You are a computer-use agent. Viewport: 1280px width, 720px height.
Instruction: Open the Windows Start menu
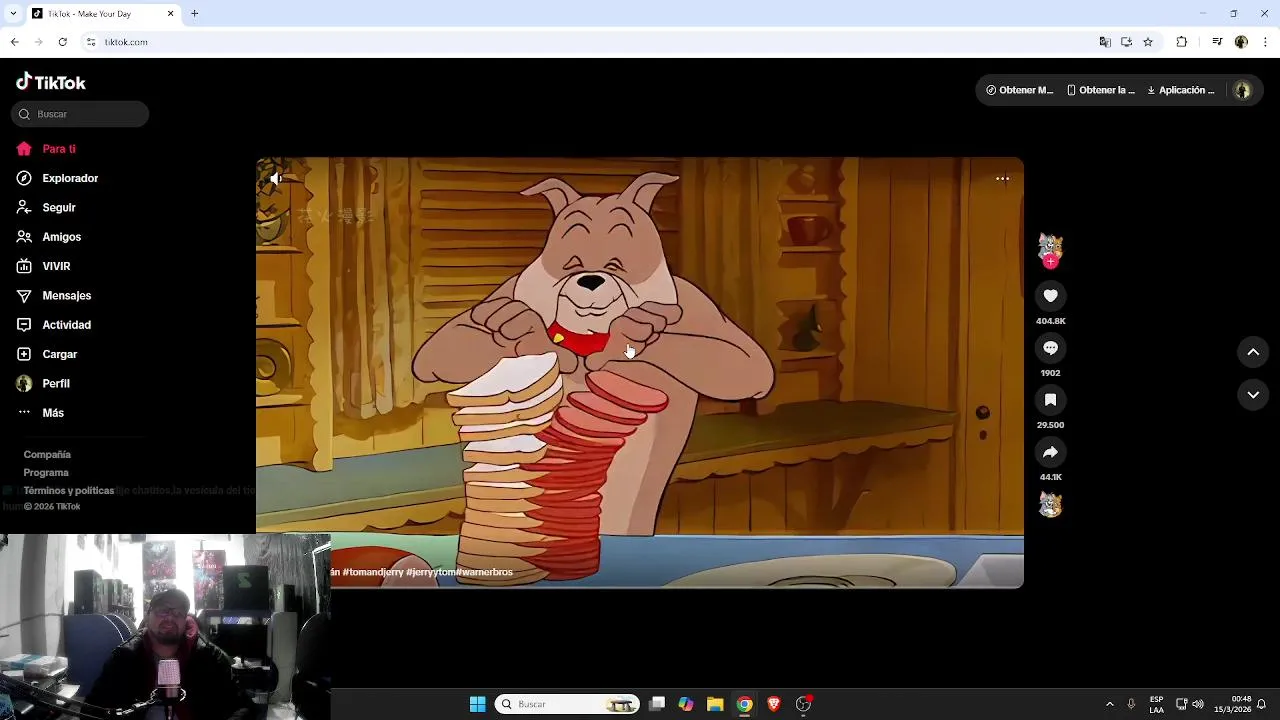point(478,704)
